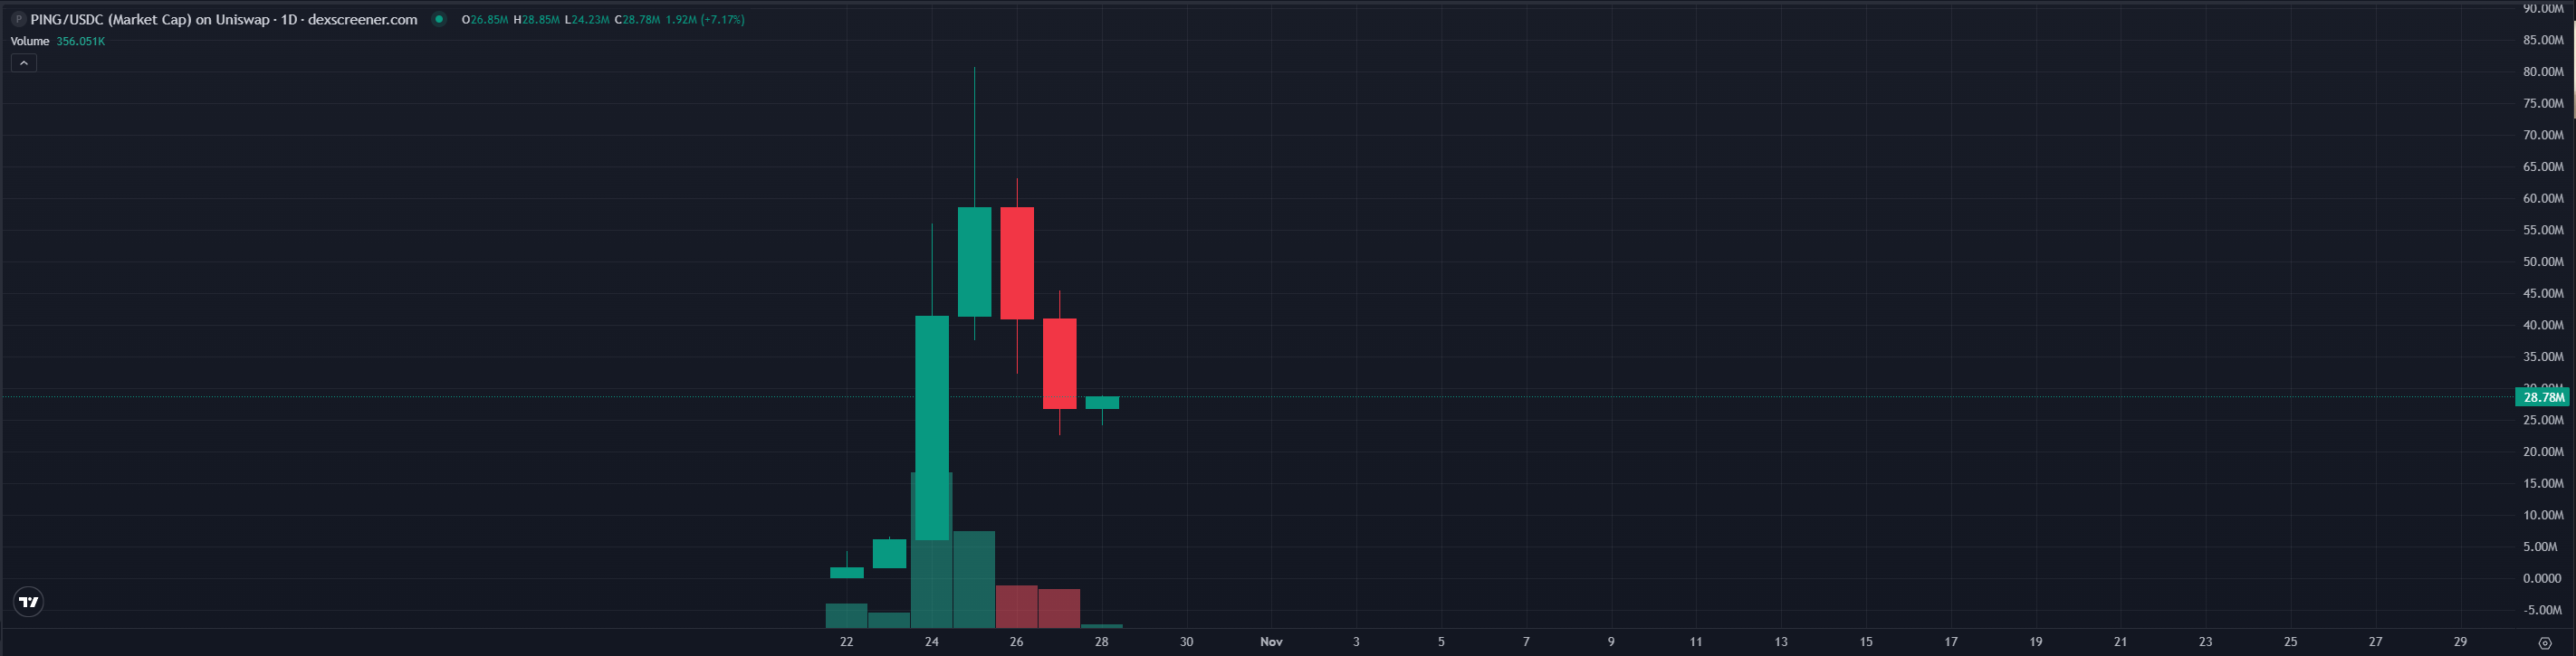Click the 50.00M price axis label
This screenshot has height=656, width=2576.
point(2542,262)
